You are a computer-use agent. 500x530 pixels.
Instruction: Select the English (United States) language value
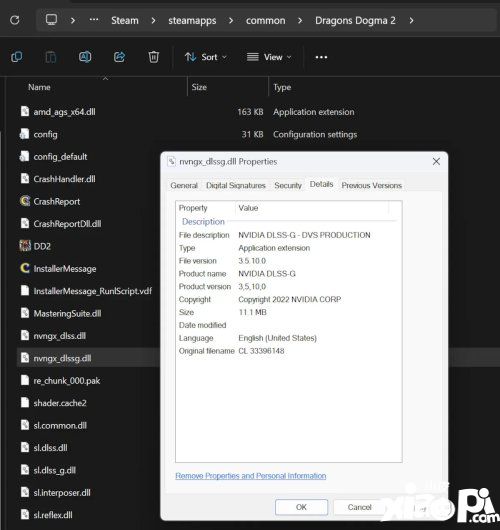coord(277,338)
